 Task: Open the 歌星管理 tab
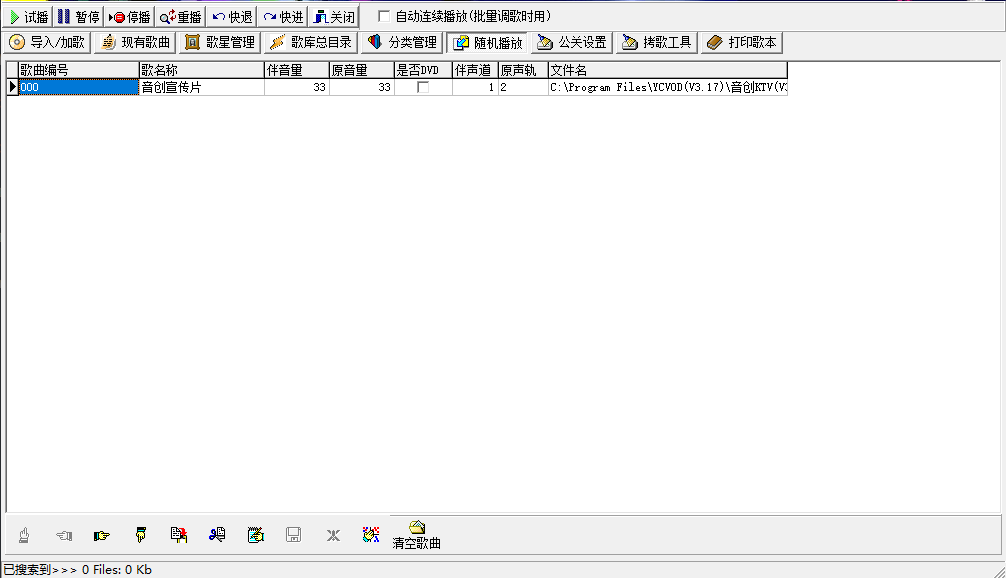tap(219, 42)
